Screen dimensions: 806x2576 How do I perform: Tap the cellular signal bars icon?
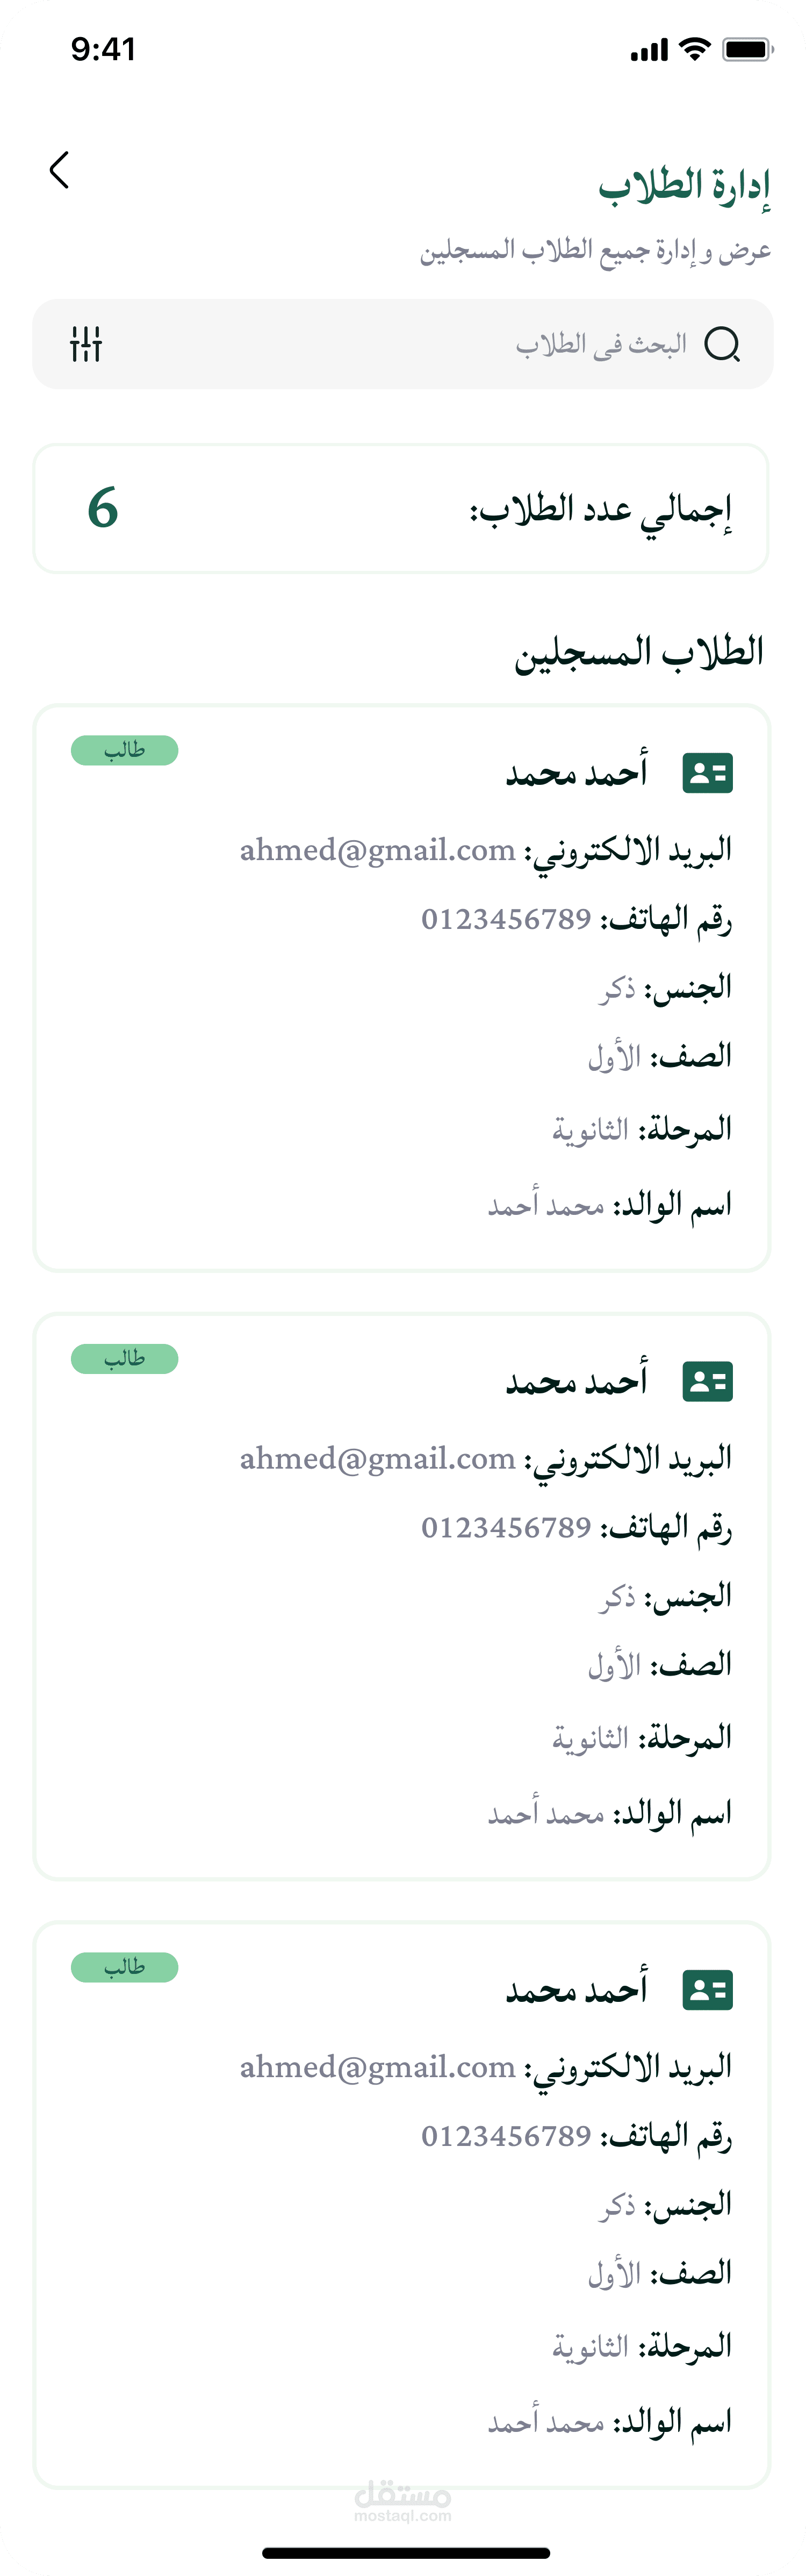[x=649, y=50]
